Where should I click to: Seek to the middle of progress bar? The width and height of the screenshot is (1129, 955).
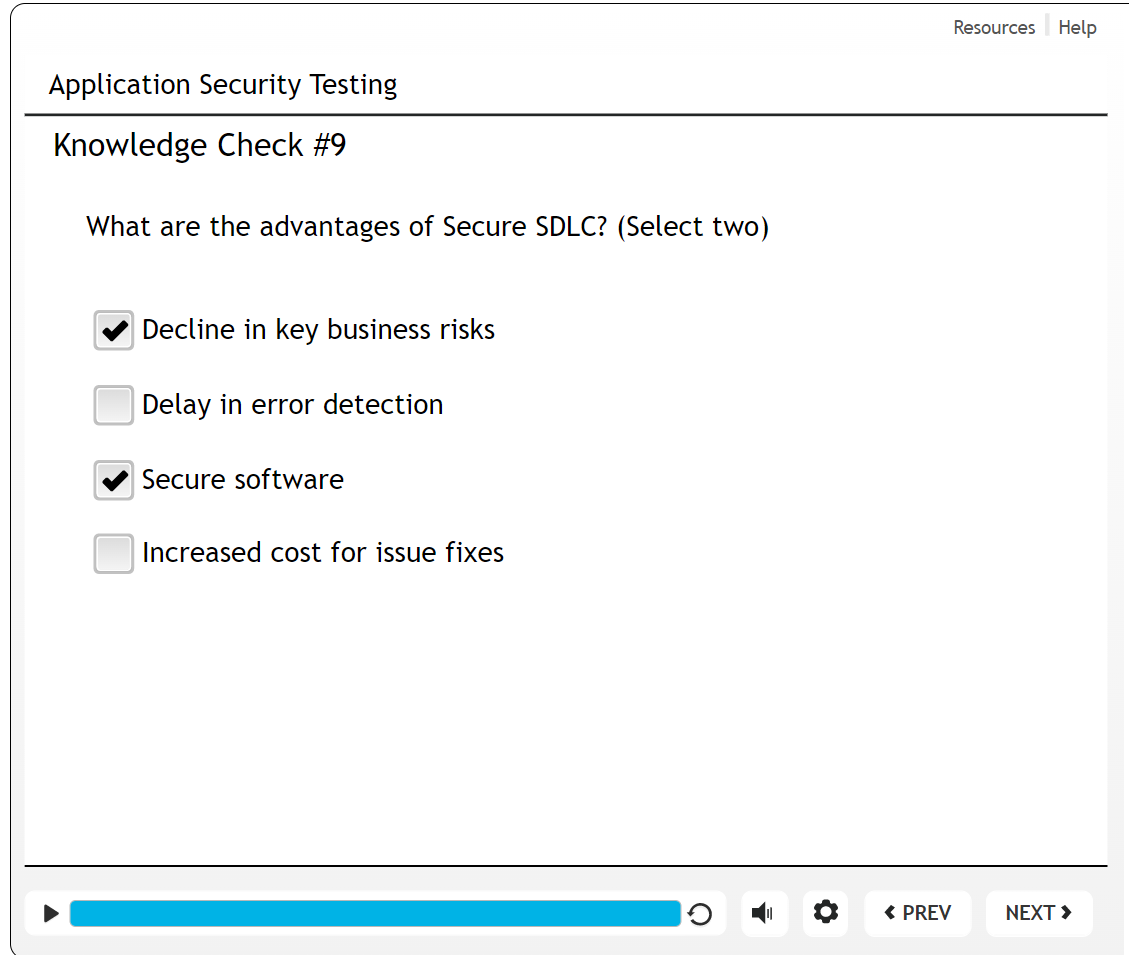click(375, 913)
